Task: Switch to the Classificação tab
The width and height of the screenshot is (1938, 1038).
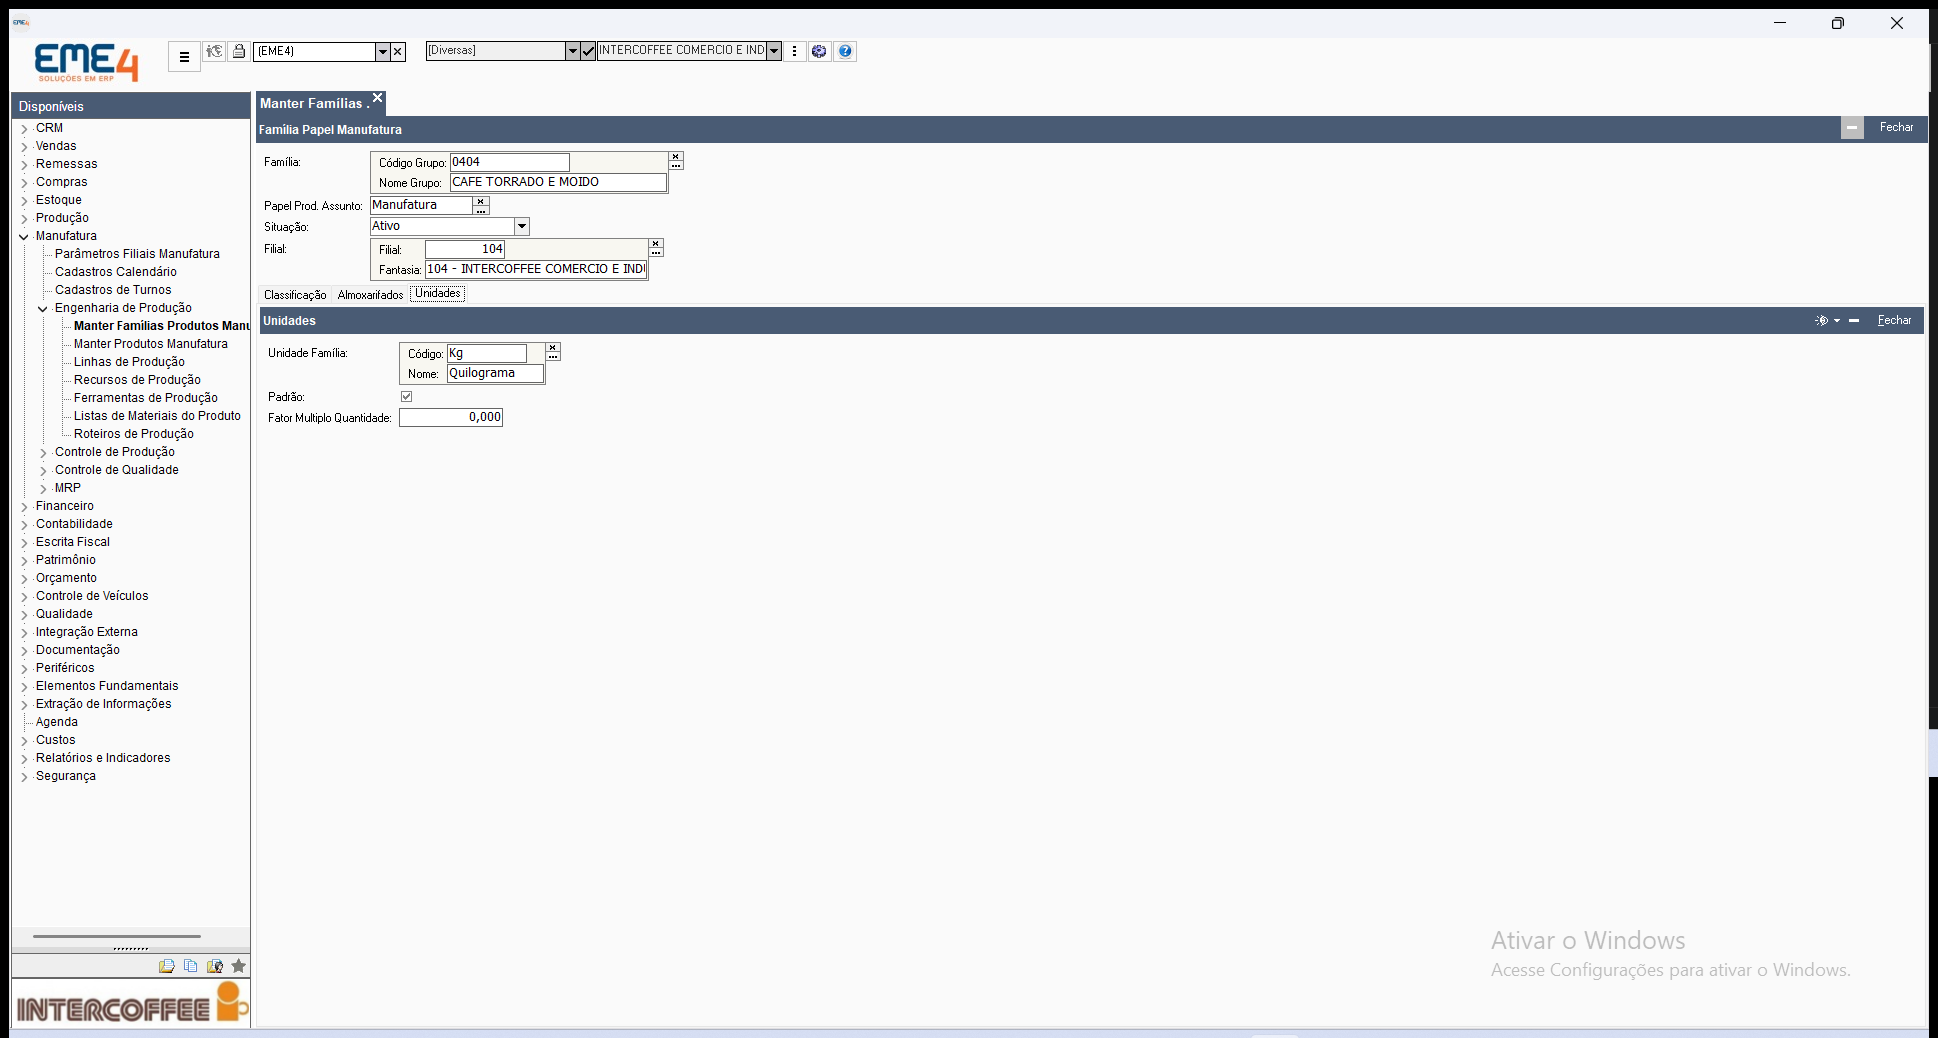Action: click(x=295, y=295)
